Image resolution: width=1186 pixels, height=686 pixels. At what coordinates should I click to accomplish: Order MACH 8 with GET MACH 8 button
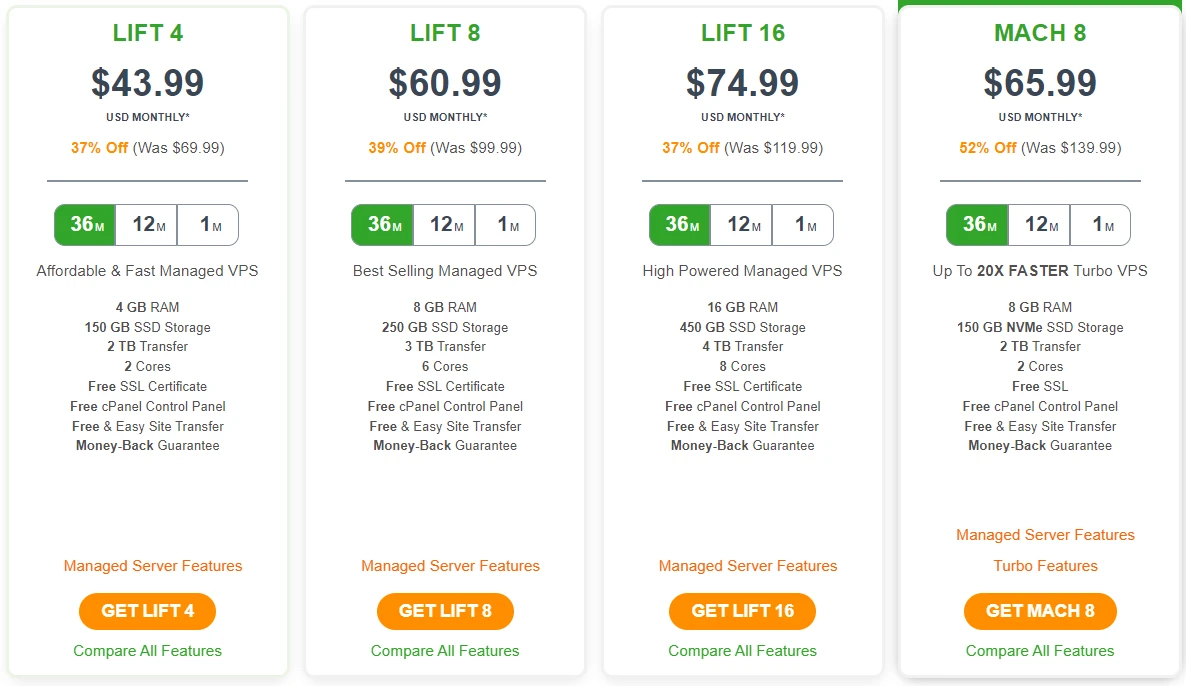tap(1040, 611)
